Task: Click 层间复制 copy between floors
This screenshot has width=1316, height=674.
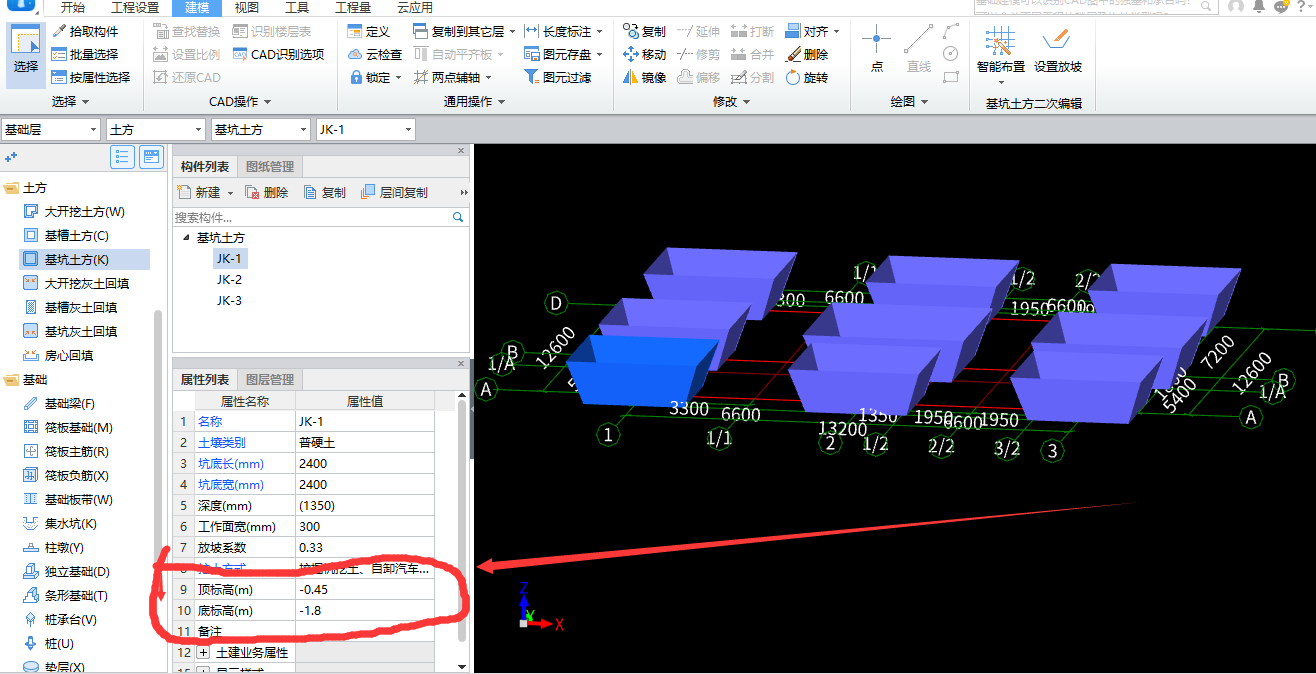Action: click(394, 192)
